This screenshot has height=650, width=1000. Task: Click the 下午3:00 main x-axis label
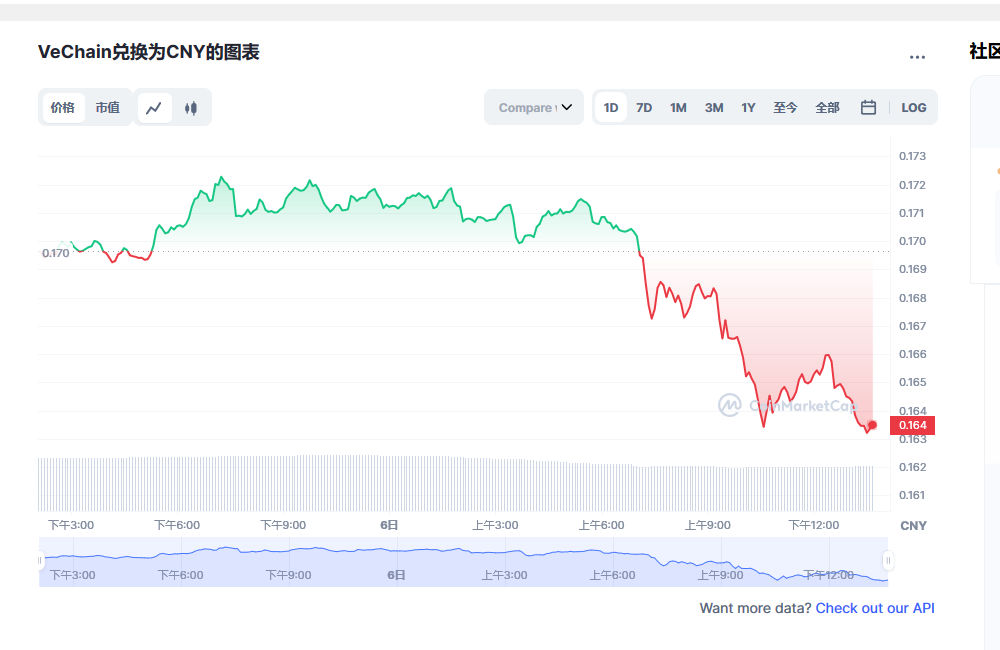click(x=71, y=525)
